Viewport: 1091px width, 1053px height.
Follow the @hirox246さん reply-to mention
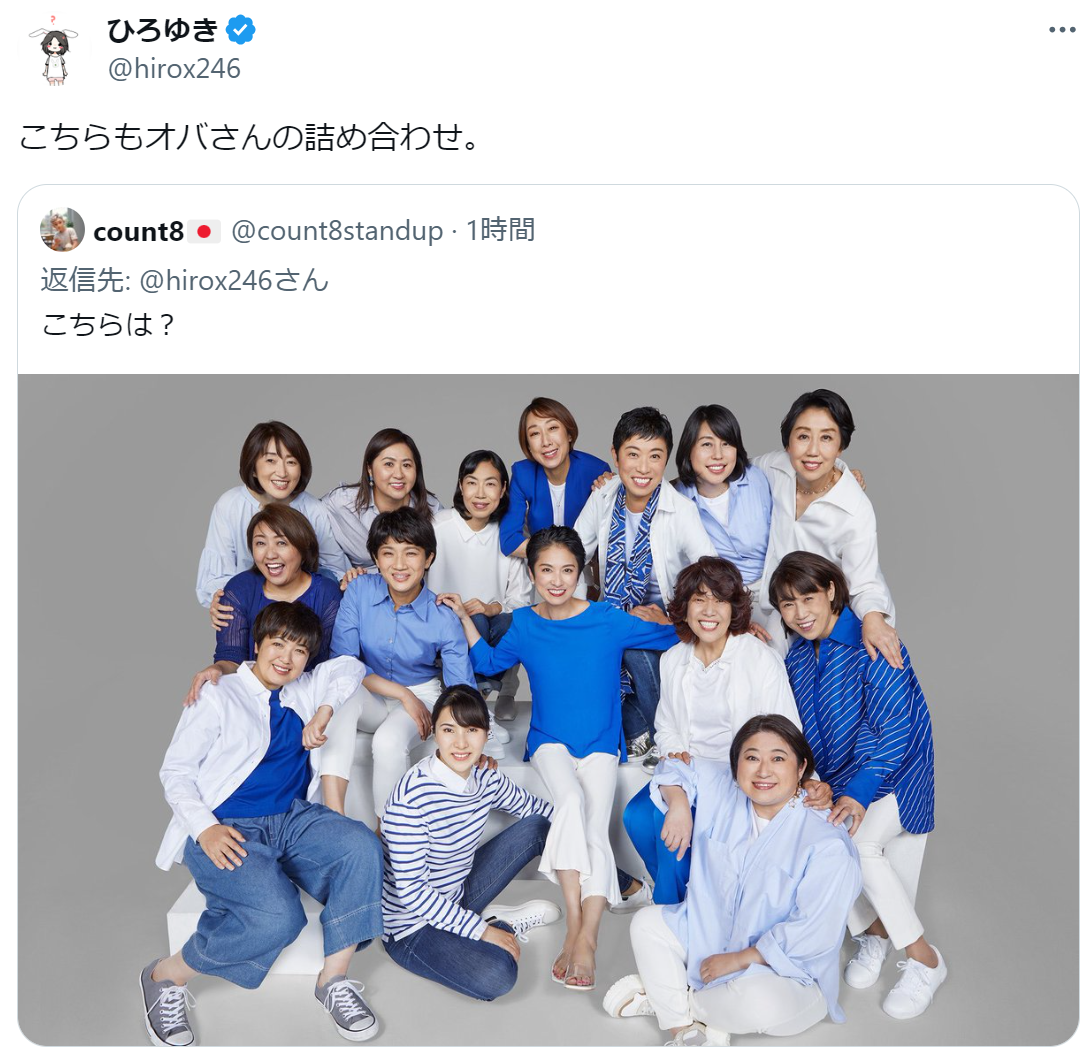(234, 280)
